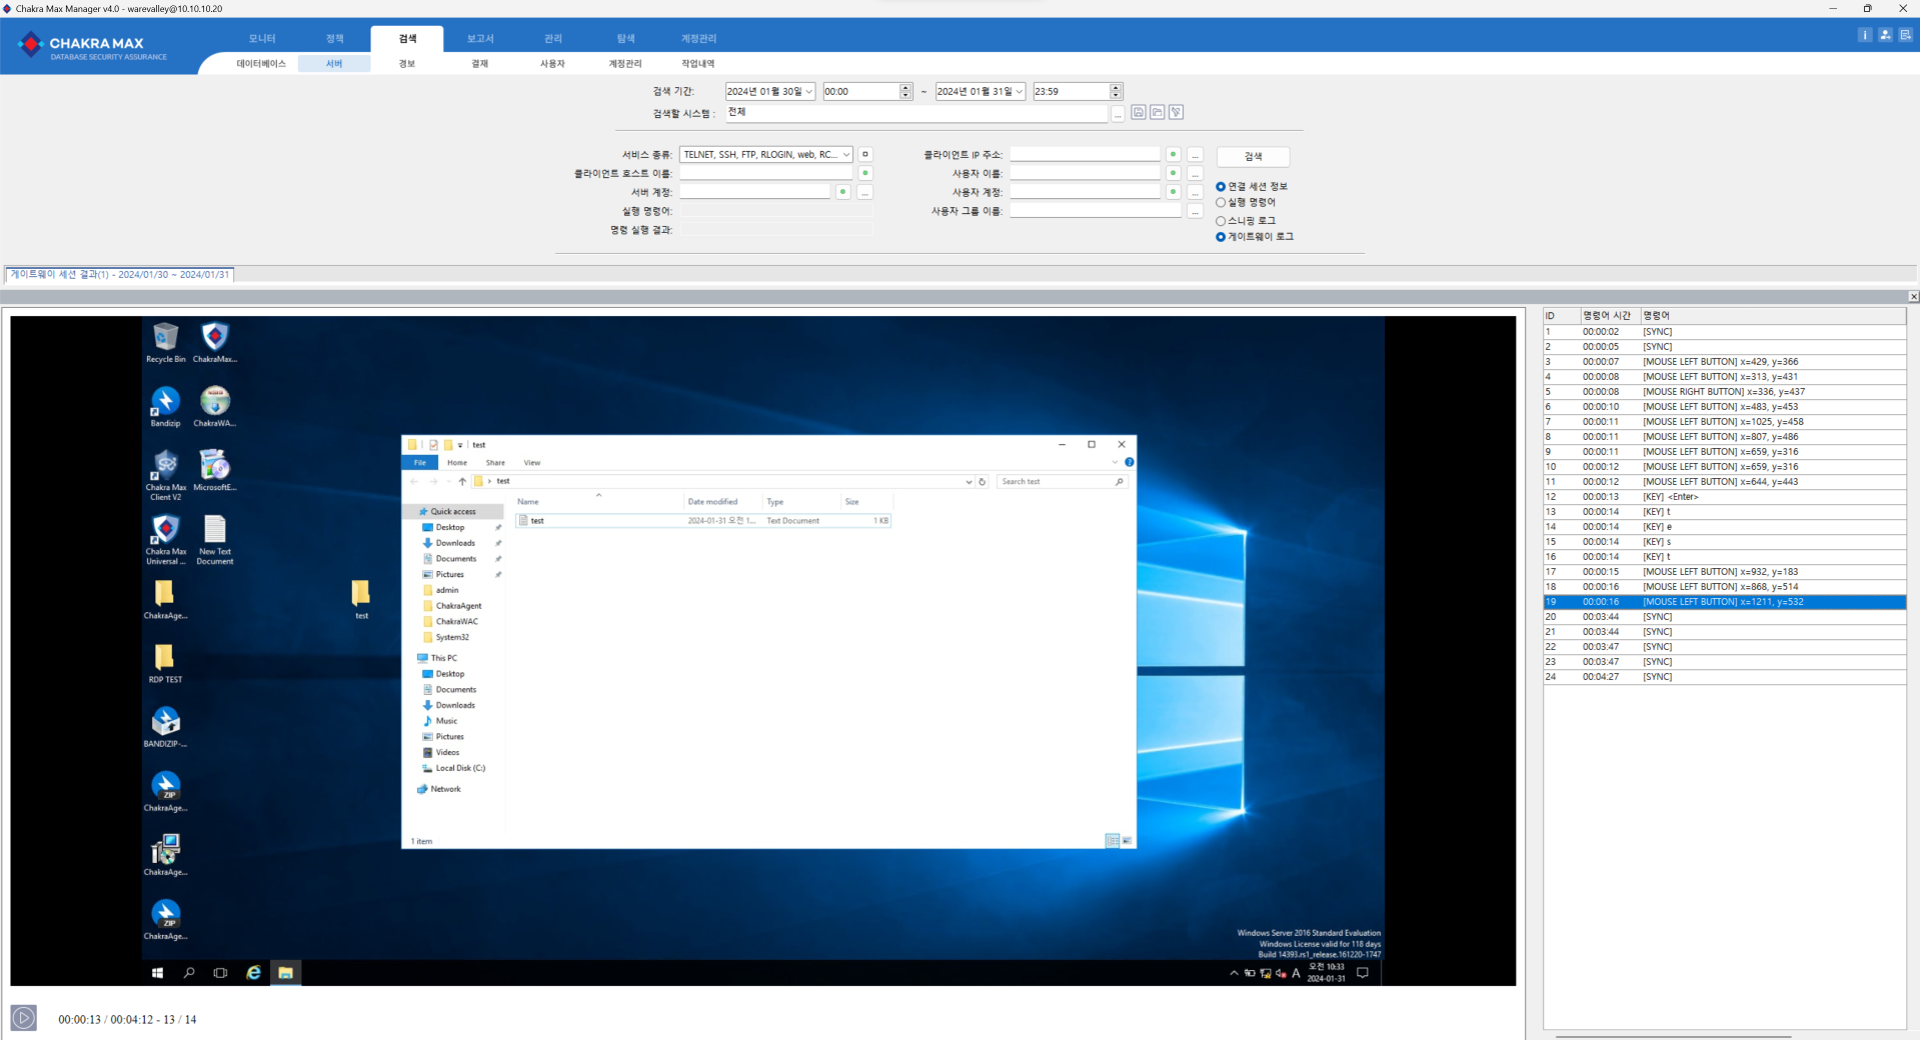
Task: Open the ellipsis browse button for 사용자 그룹 이름
Action: point(1195,211)
